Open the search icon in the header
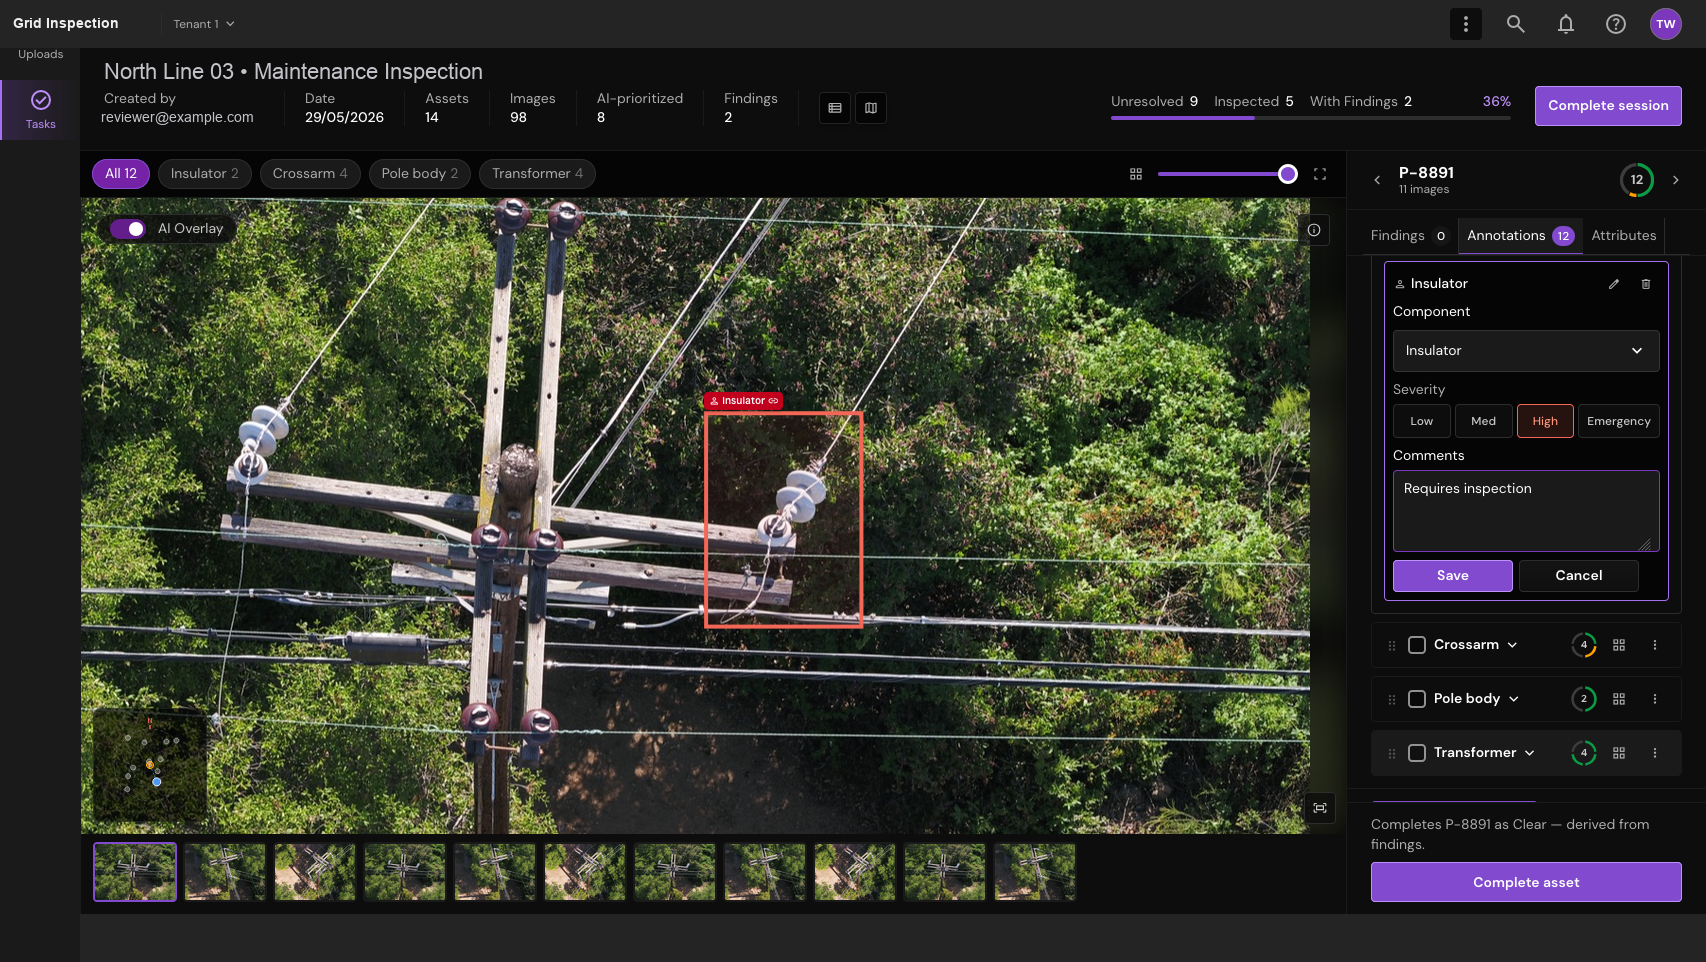This screenshot has width=1706, height=962. 1516,24
